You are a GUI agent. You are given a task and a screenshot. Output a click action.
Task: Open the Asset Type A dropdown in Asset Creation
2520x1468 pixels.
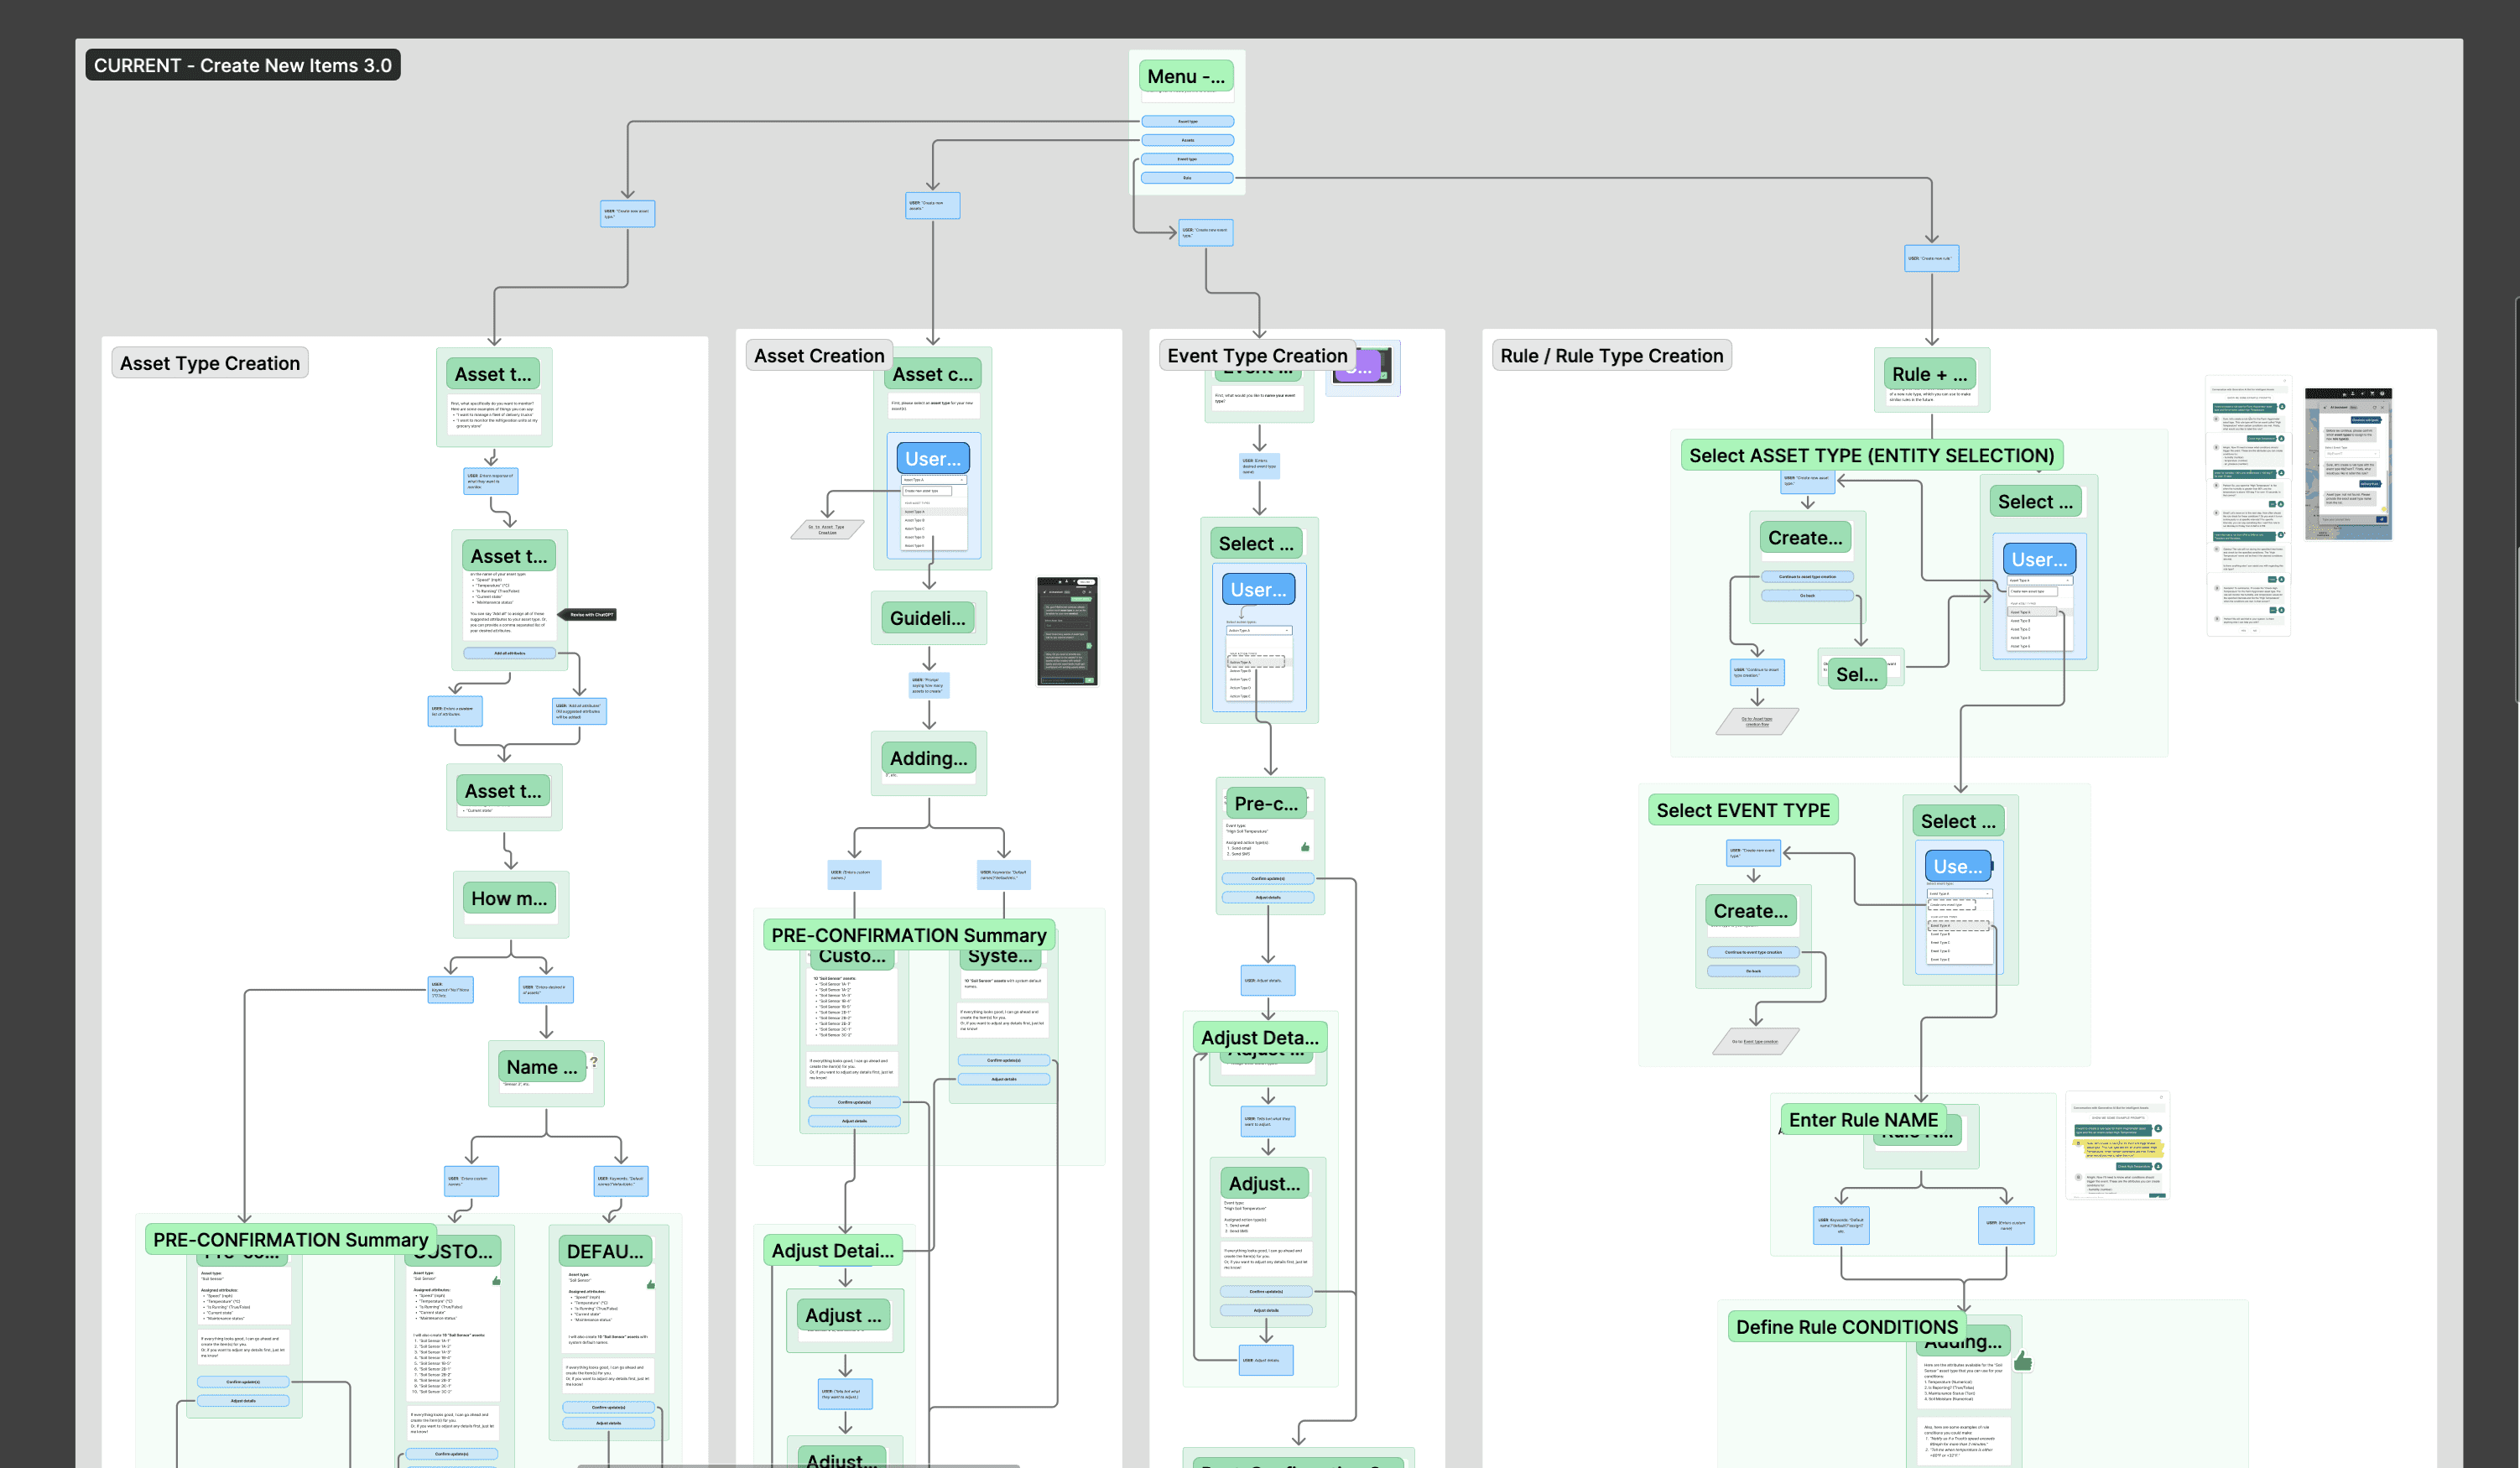pos(933,480)
